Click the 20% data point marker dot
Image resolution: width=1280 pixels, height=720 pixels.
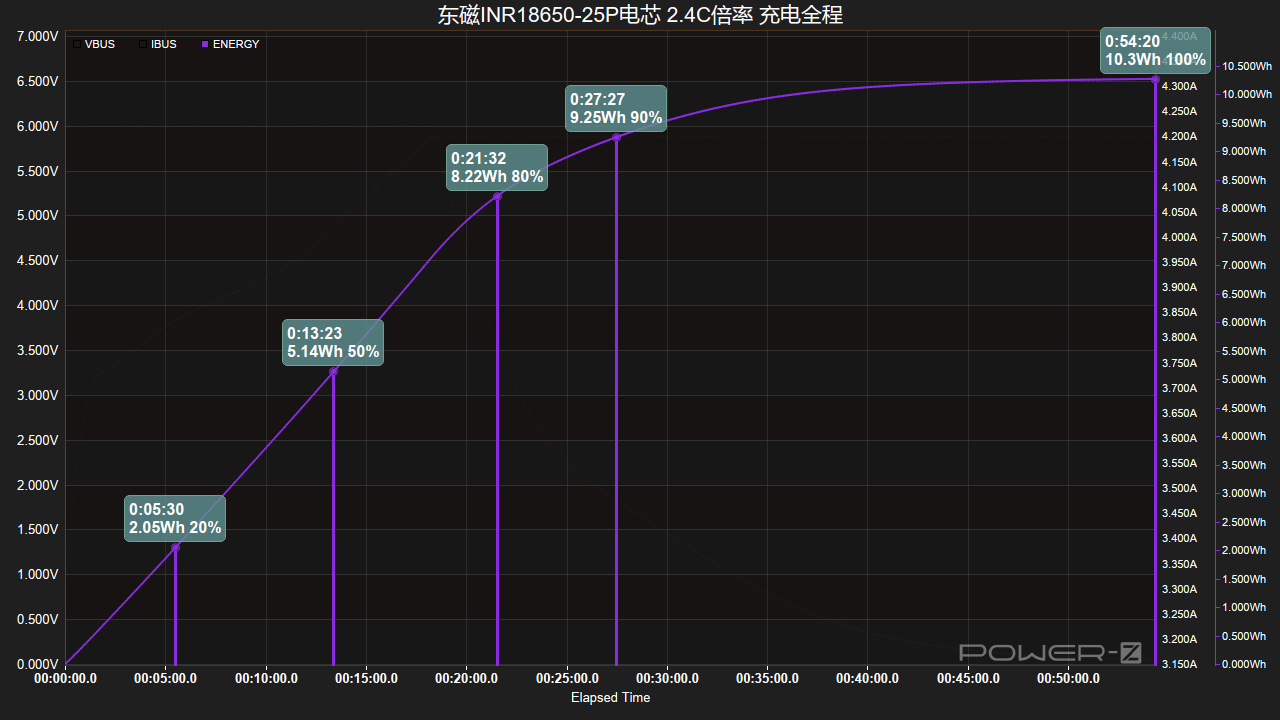tap(176, 547)
